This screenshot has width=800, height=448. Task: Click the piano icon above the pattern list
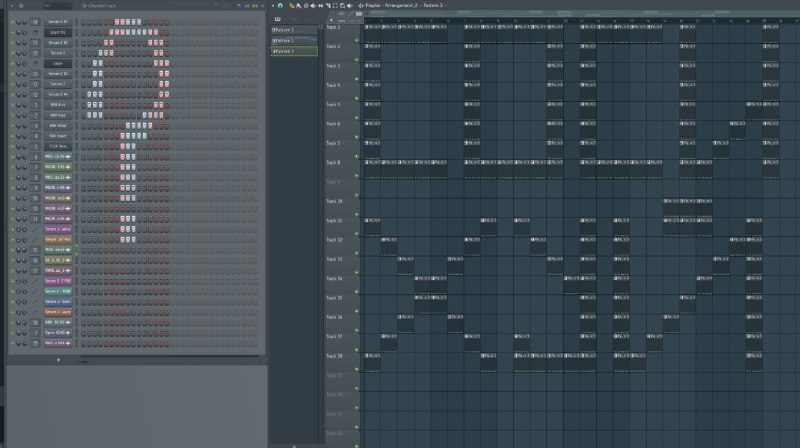click(278, 19)
